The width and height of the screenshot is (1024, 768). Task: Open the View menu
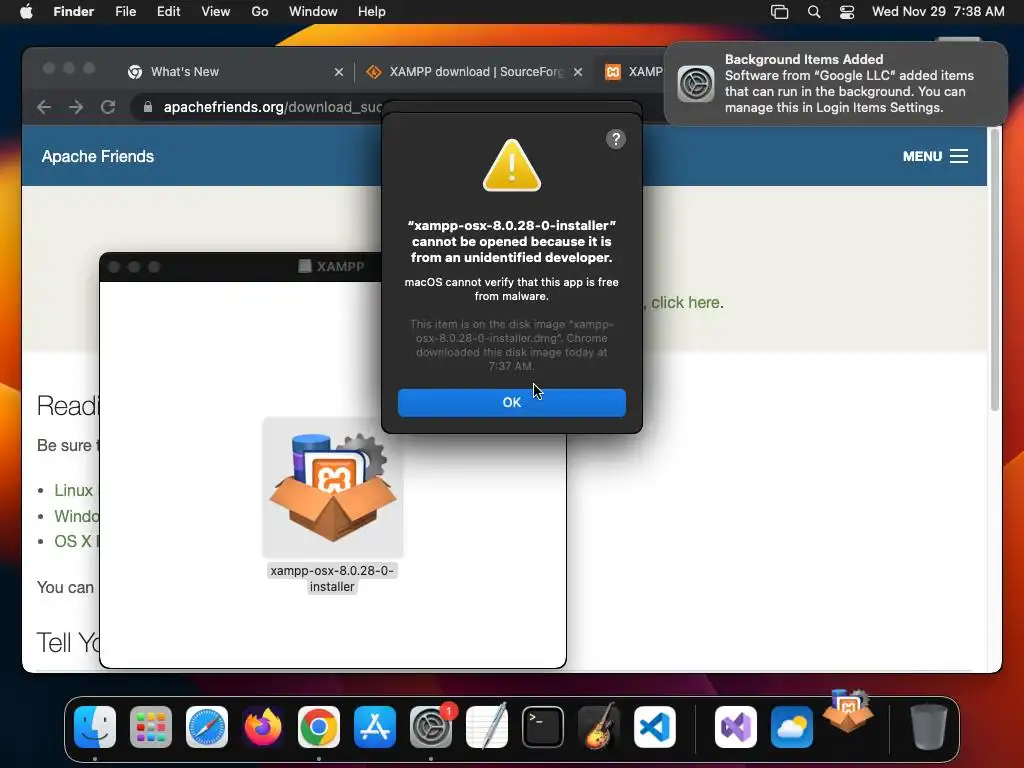click(215, 11)
